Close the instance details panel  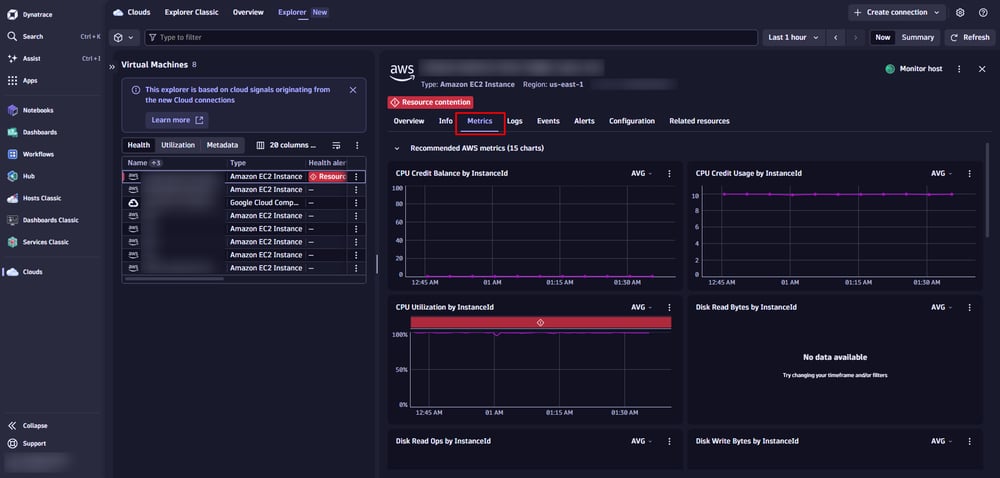tap(982, 69)
